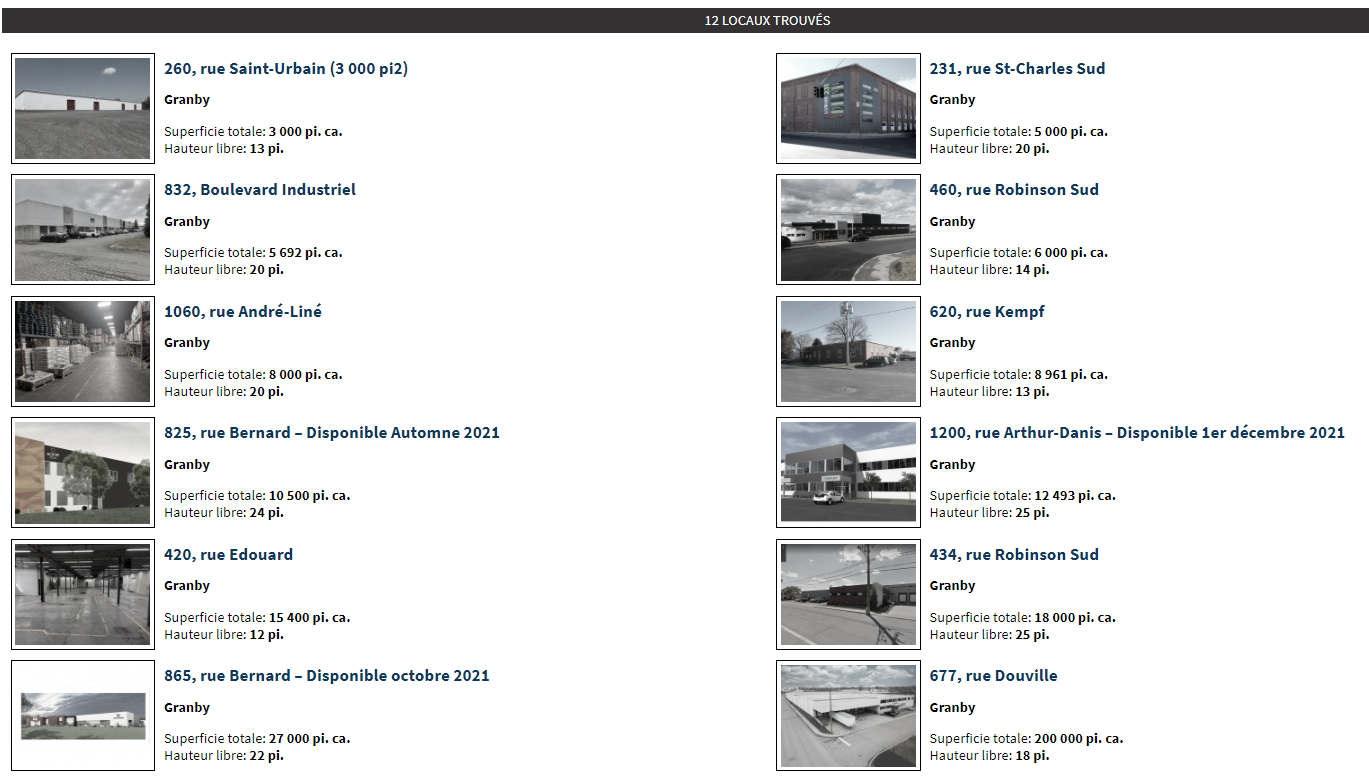Open the 260, rue Saint-Urbain listing title

click(x=286, y=69)
